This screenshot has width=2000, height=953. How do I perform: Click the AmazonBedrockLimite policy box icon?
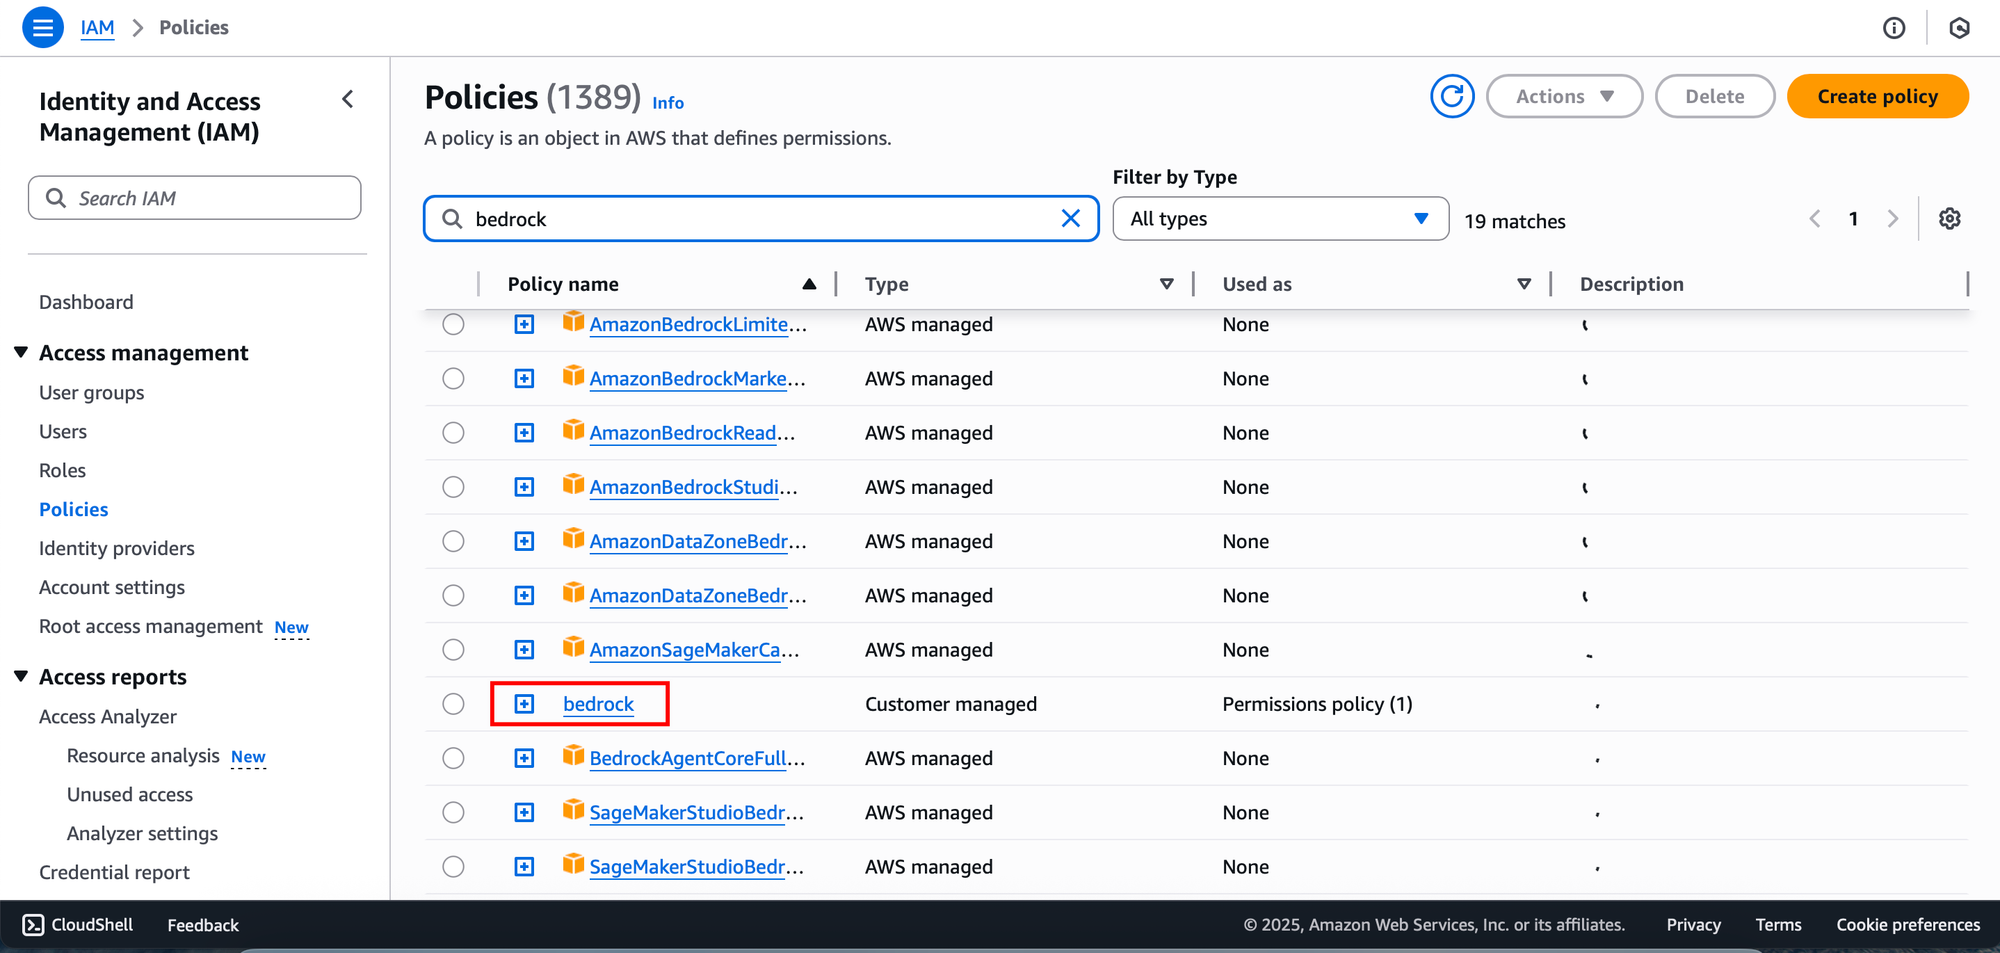573,322
